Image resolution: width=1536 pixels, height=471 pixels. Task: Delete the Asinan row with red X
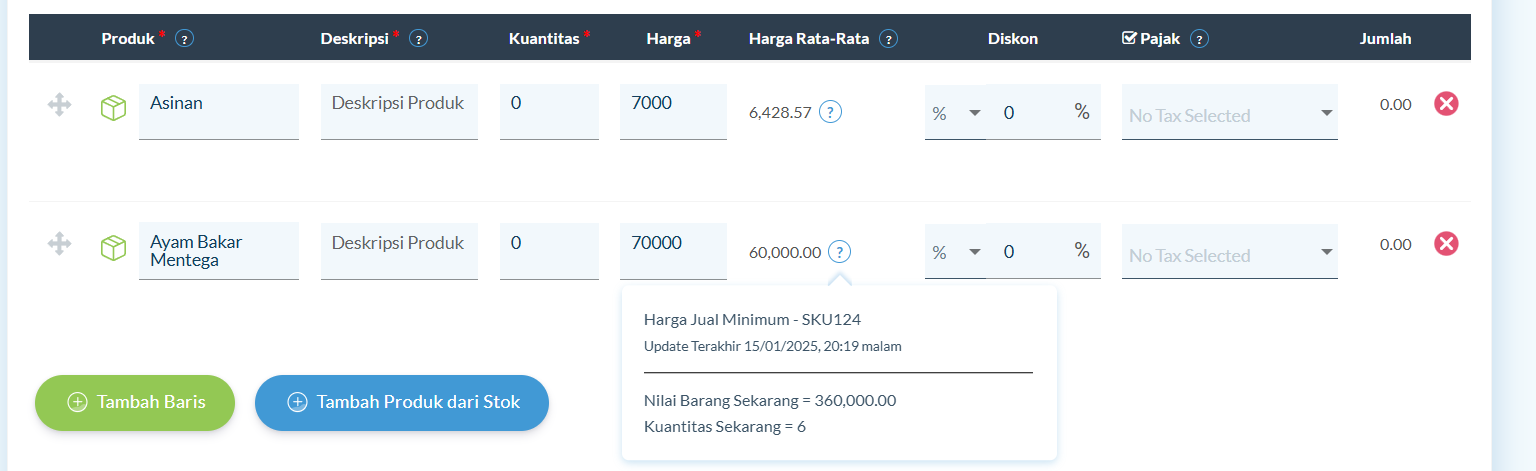(x=1446, y=103)
